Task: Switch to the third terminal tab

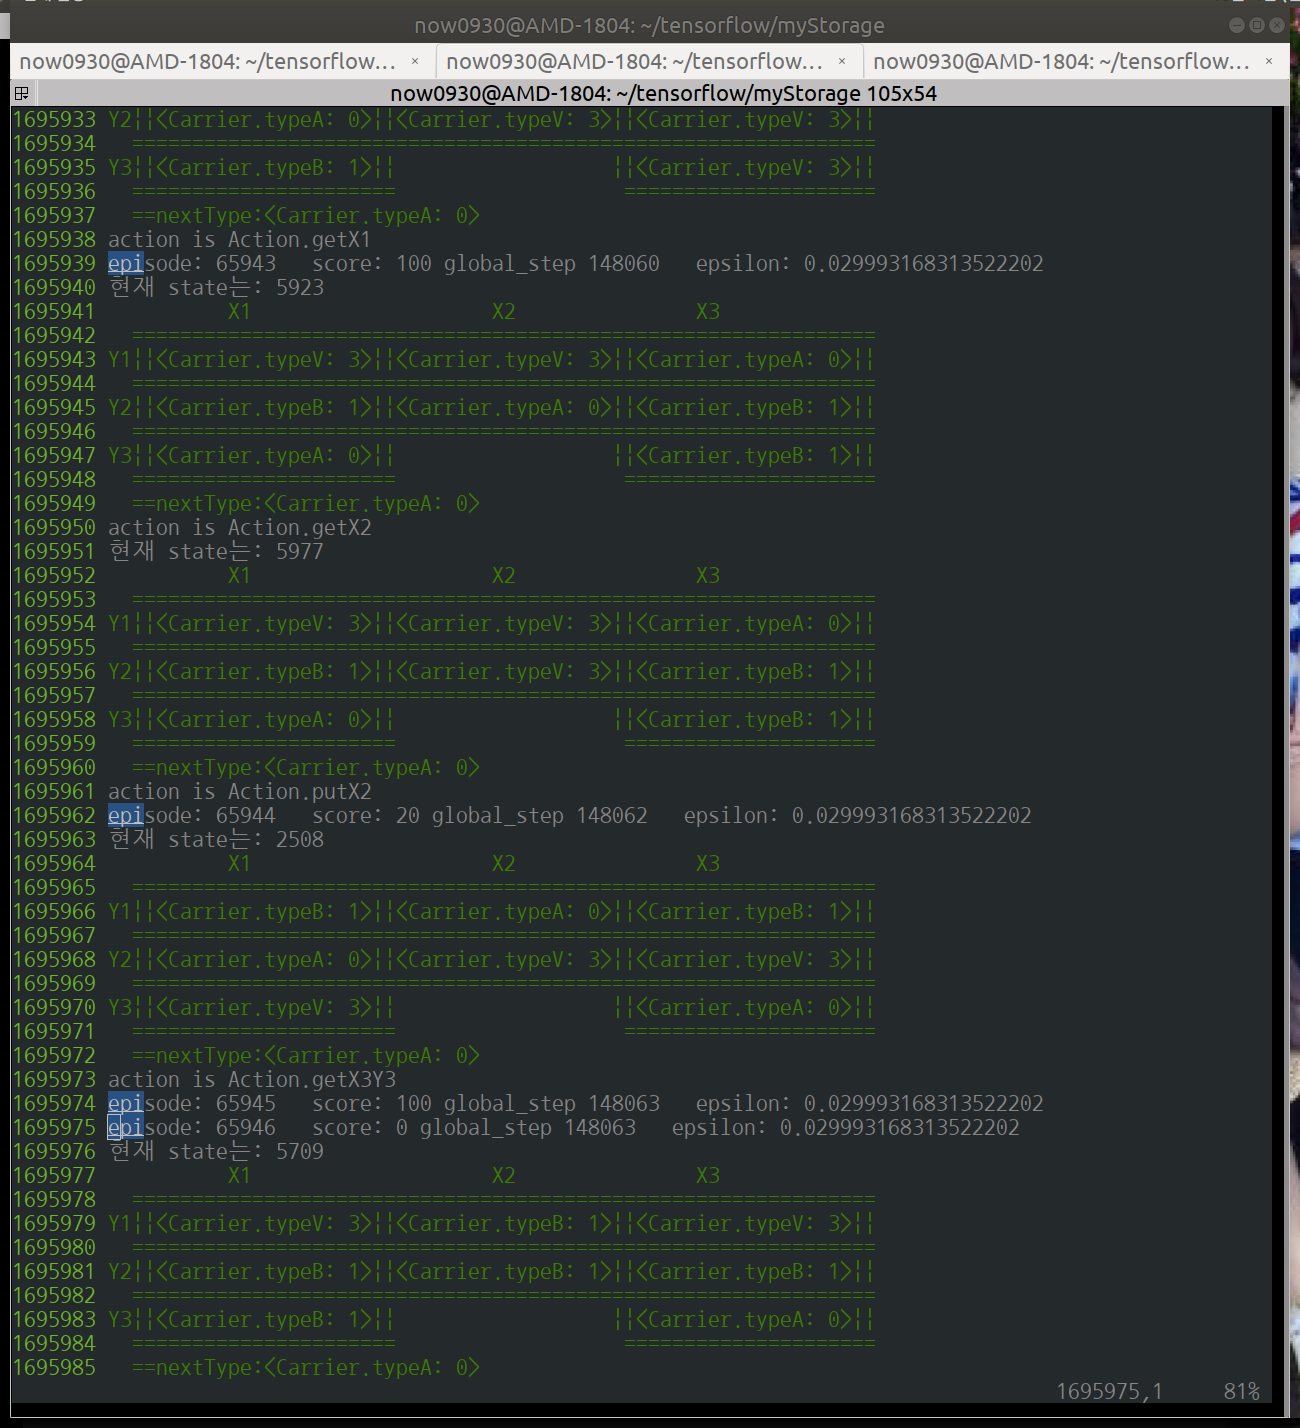Action: pyautogui.click(x=1061, y=61)
